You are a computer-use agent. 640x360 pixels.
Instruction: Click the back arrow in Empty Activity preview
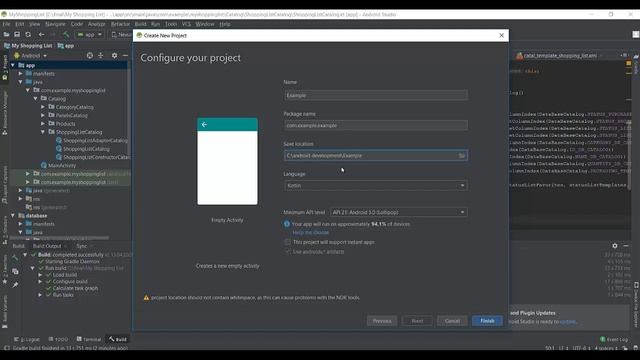(x=204, y=124)
